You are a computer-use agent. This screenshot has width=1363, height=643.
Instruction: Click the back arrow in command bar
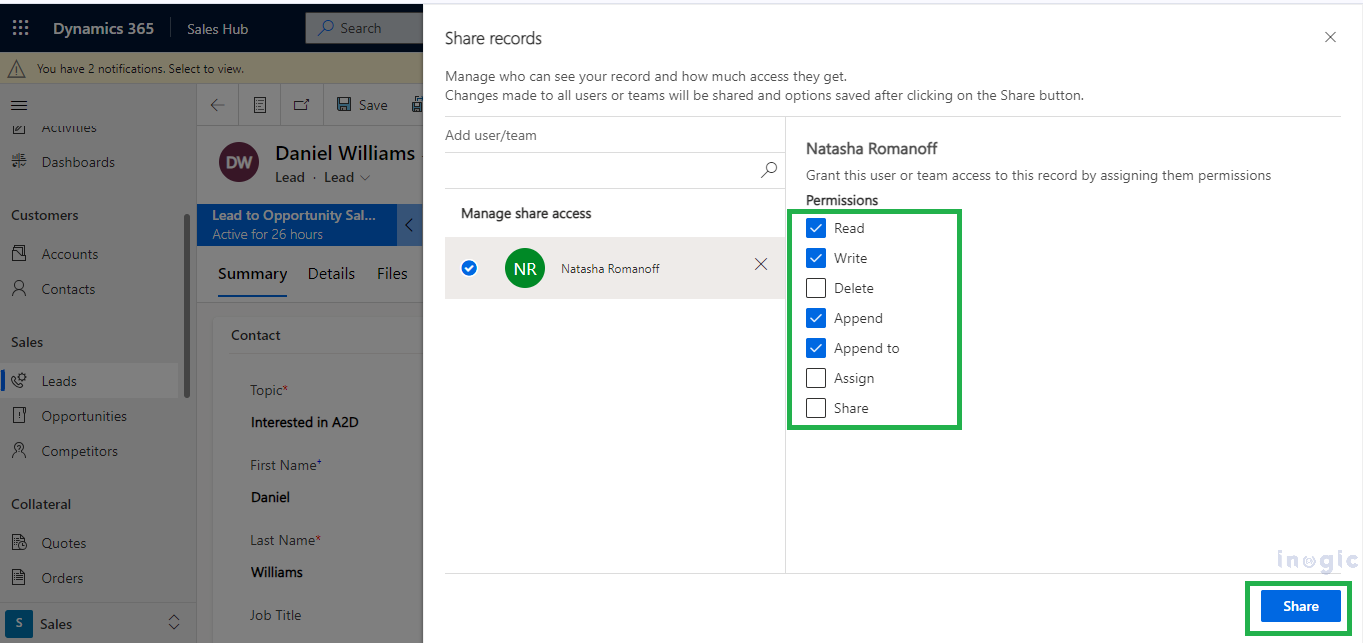click(218, 105)
